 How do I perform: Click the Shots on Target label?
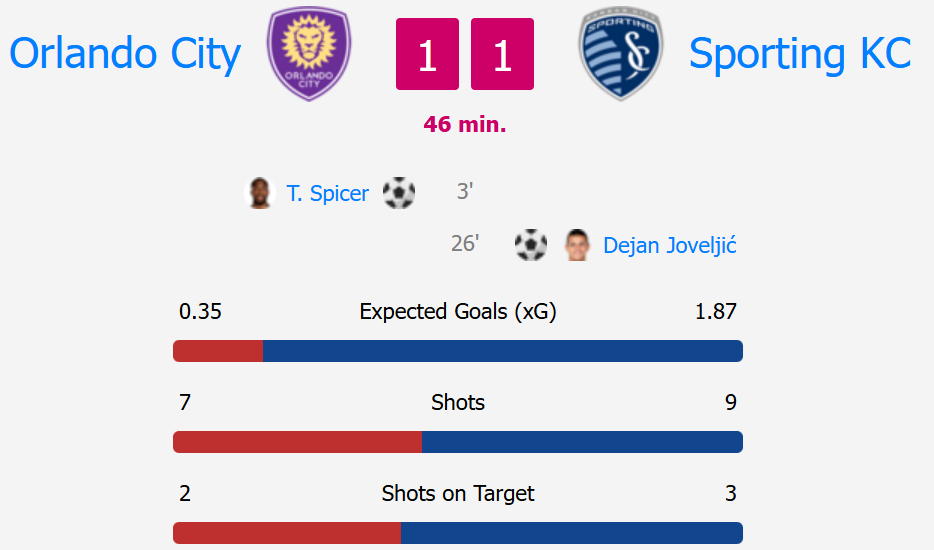(x=457, y=494)
